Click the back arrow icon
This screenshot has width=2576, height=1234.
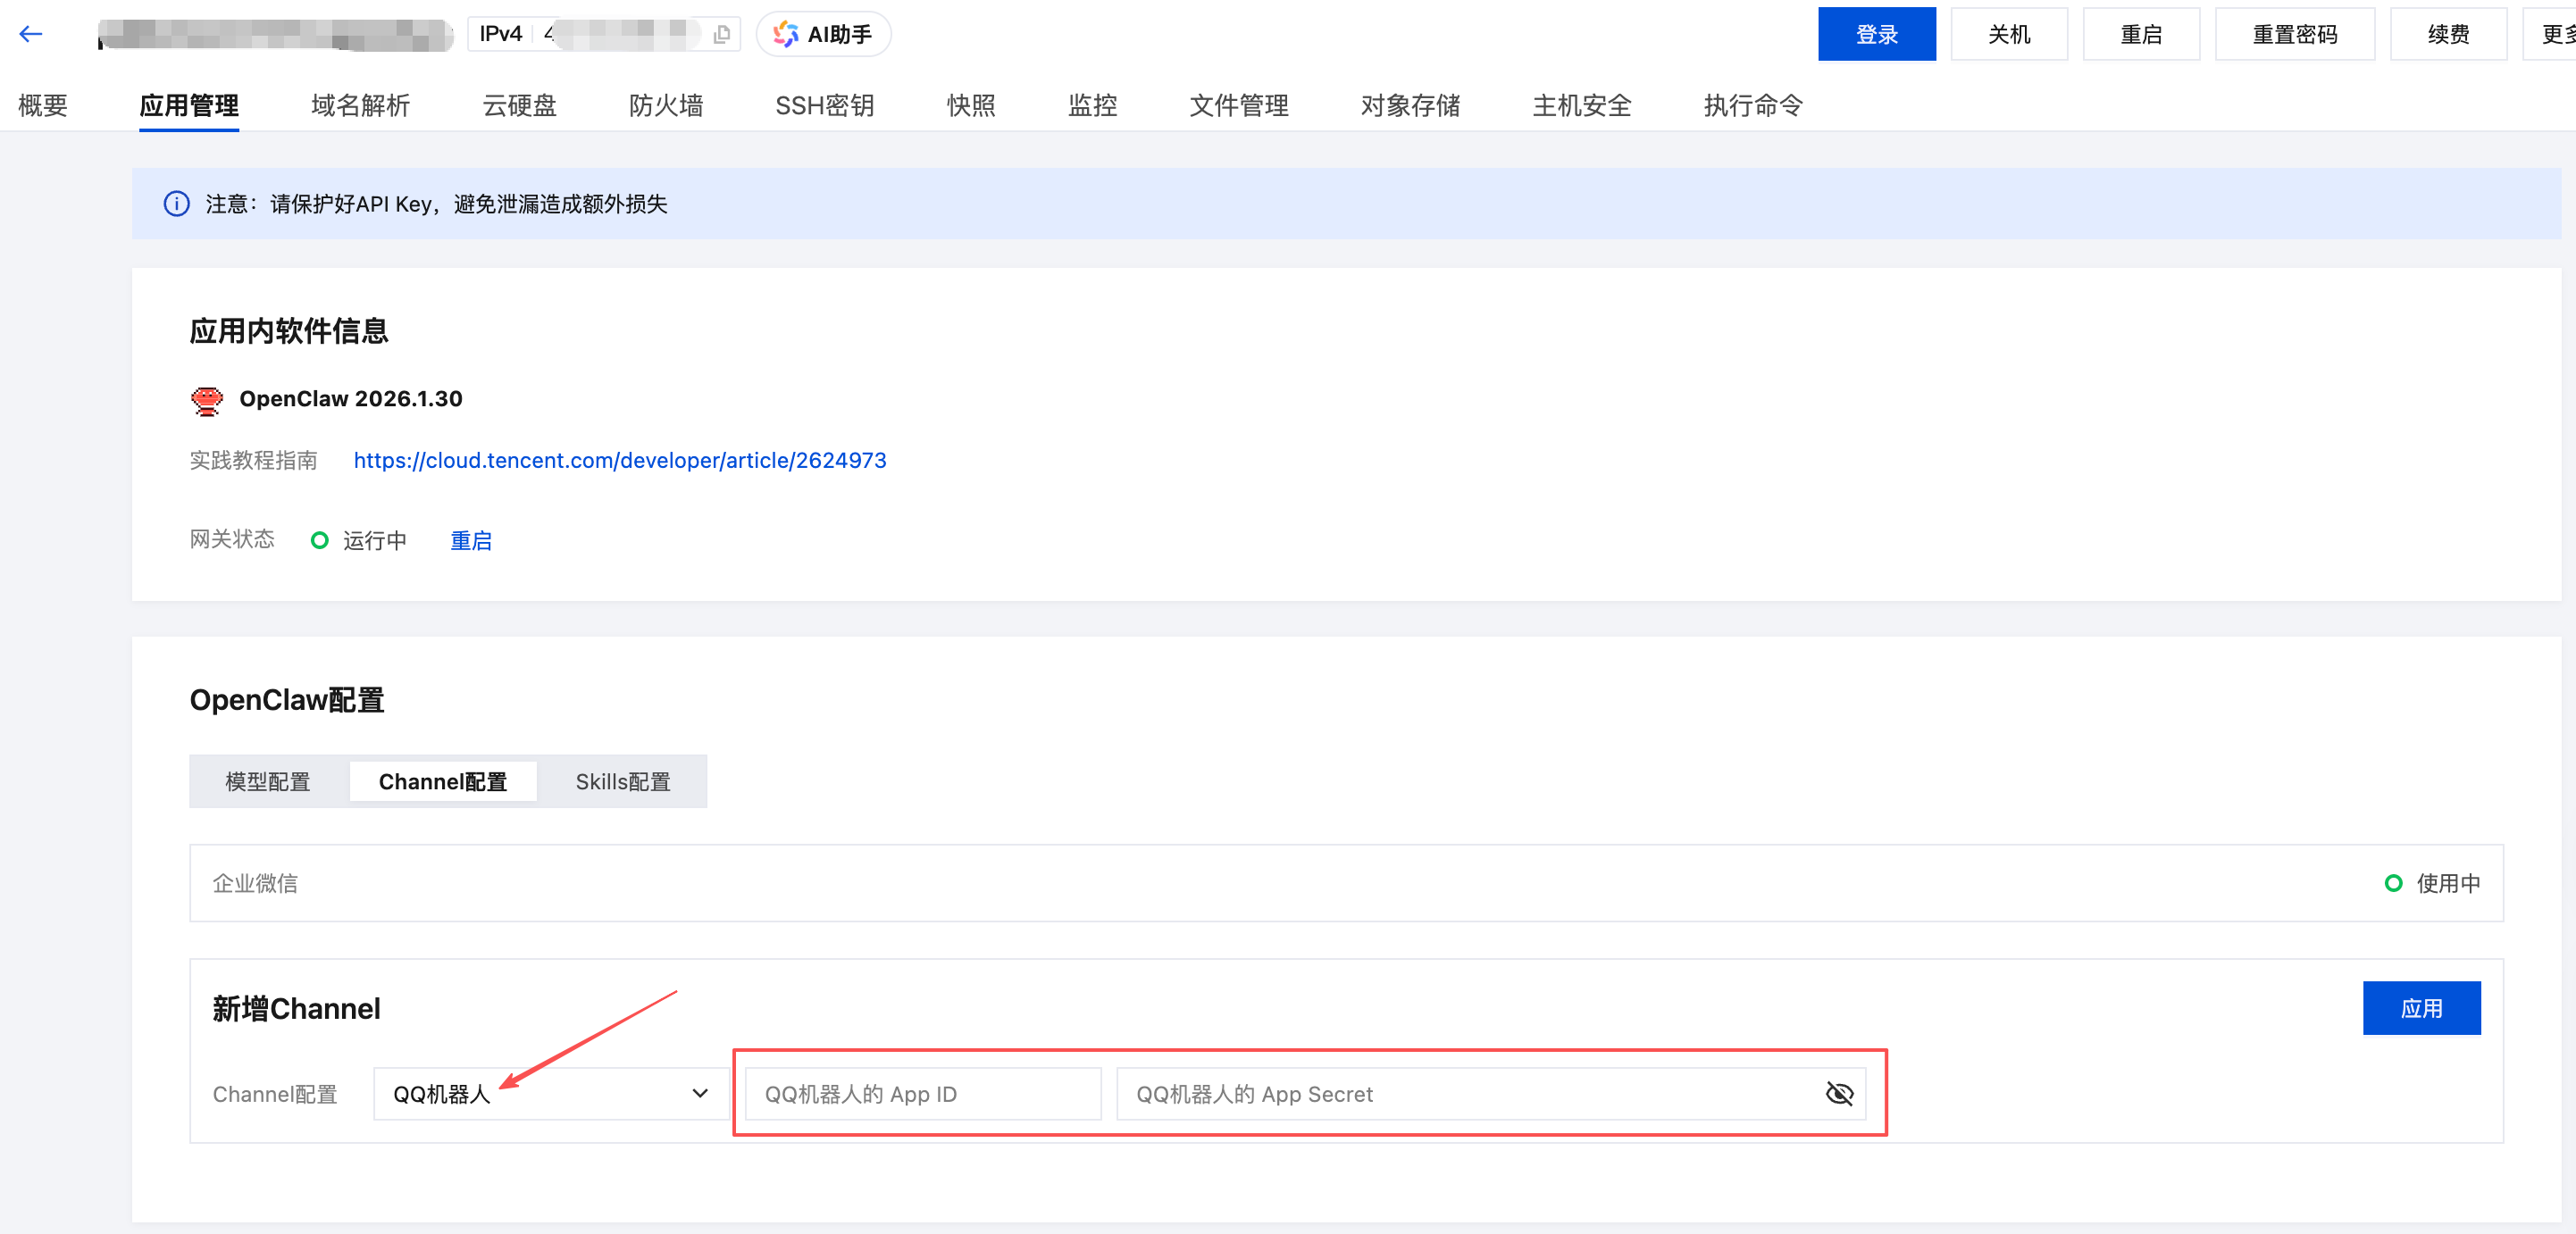[x=31, y=34]
